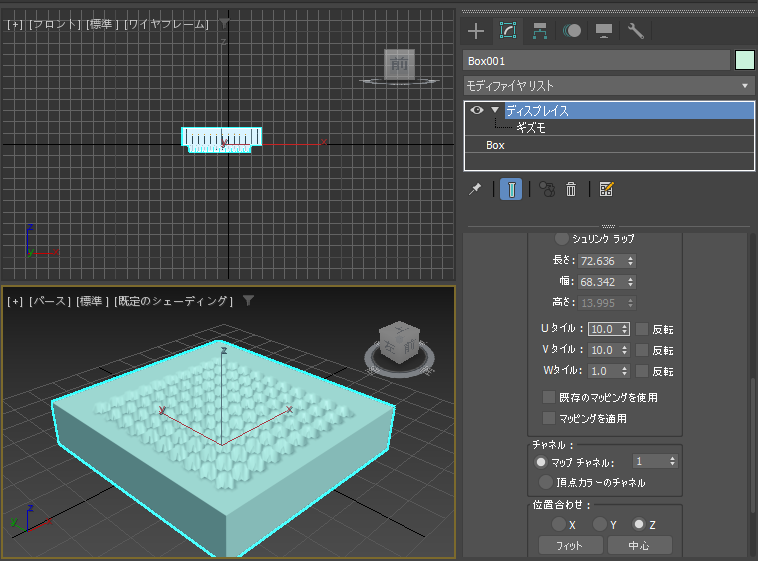Select 頂点カラーのチャネル radio button
The height and width of the screenshot is (561, 758).
(x=546, y=482)
